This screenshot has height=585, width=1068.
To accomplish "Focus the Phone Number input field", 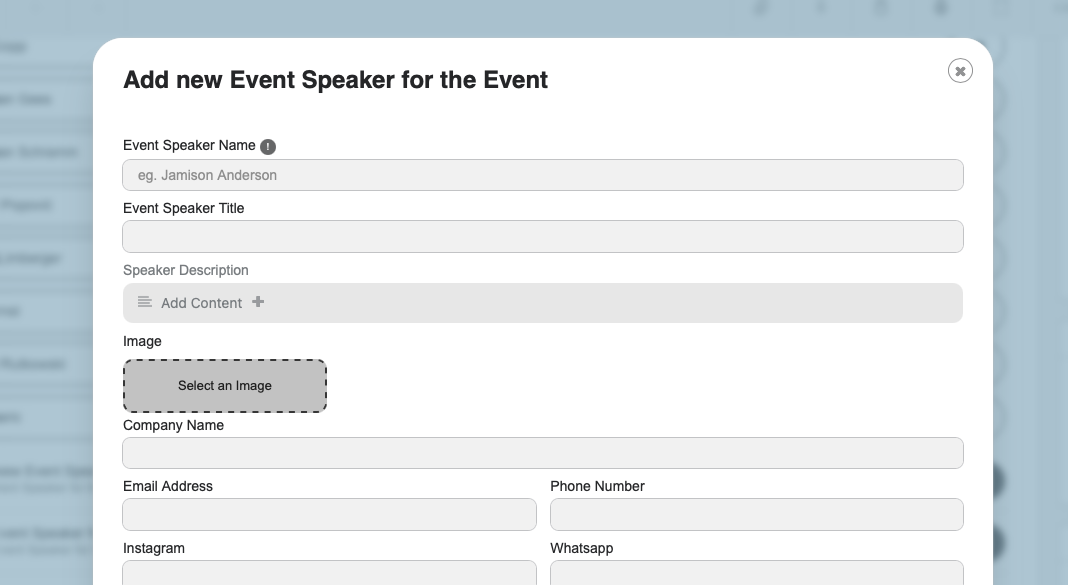I will [x=757, y=514].
